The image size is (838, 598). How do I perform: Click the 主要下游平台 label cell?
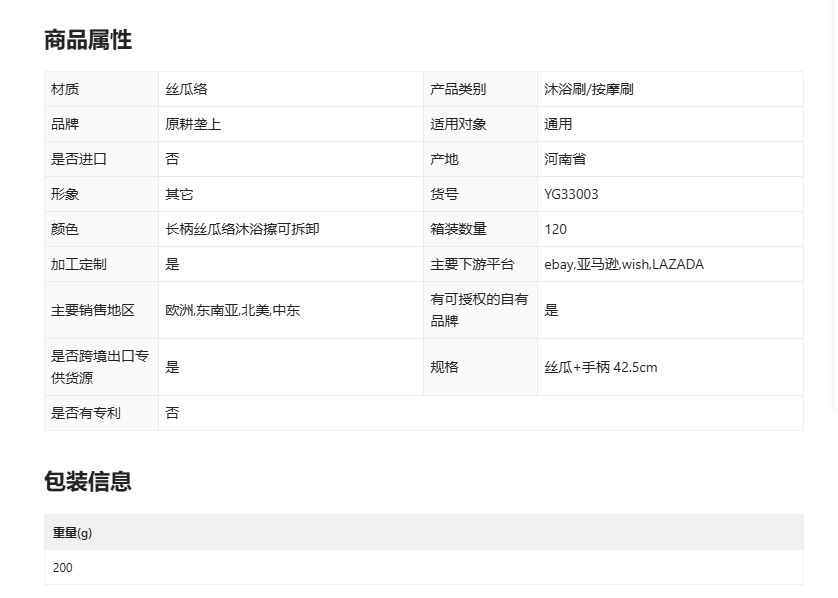click(x=472, y=264)
